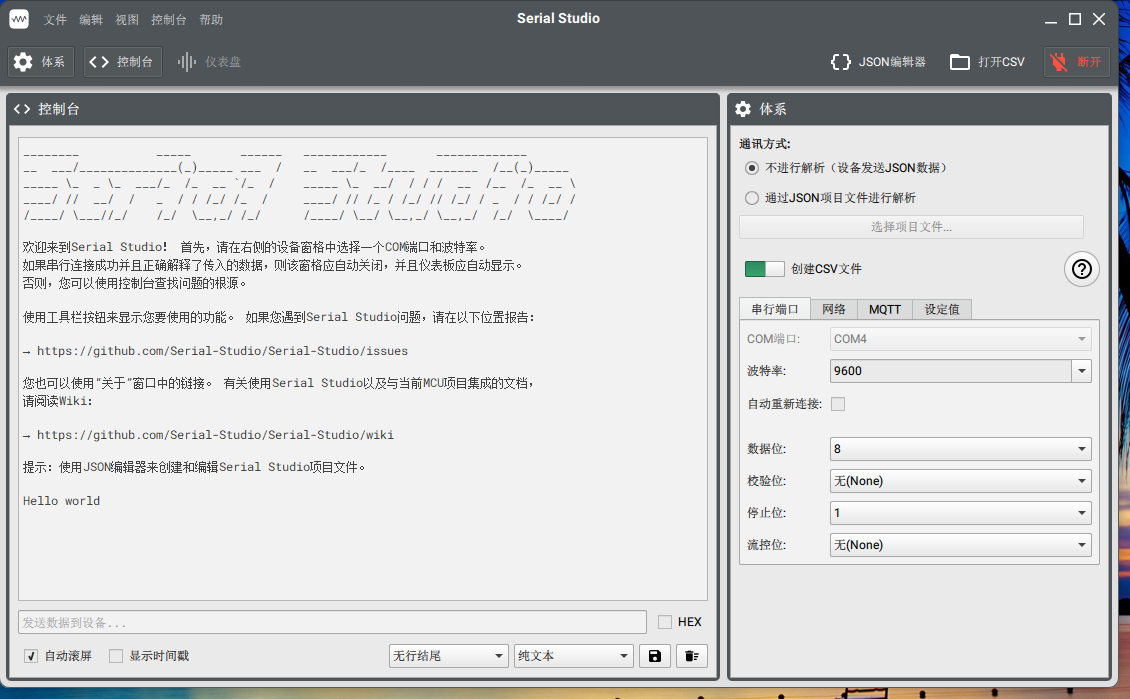Click the Serial Studio app logo icon
This screenshot has height=699, width=1130.
[19, 19]
